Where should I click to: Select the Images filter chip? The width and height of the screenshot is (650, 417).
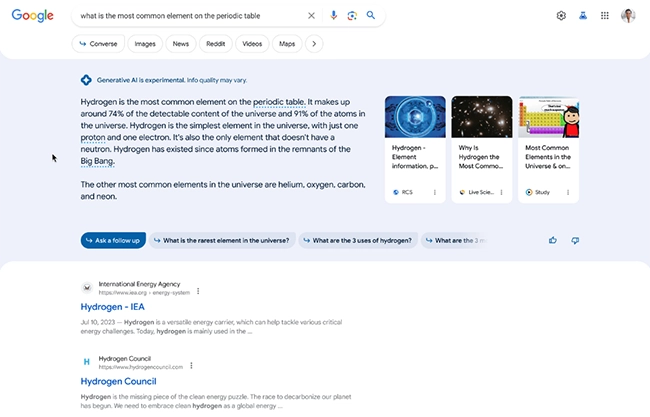coord(145,44)
